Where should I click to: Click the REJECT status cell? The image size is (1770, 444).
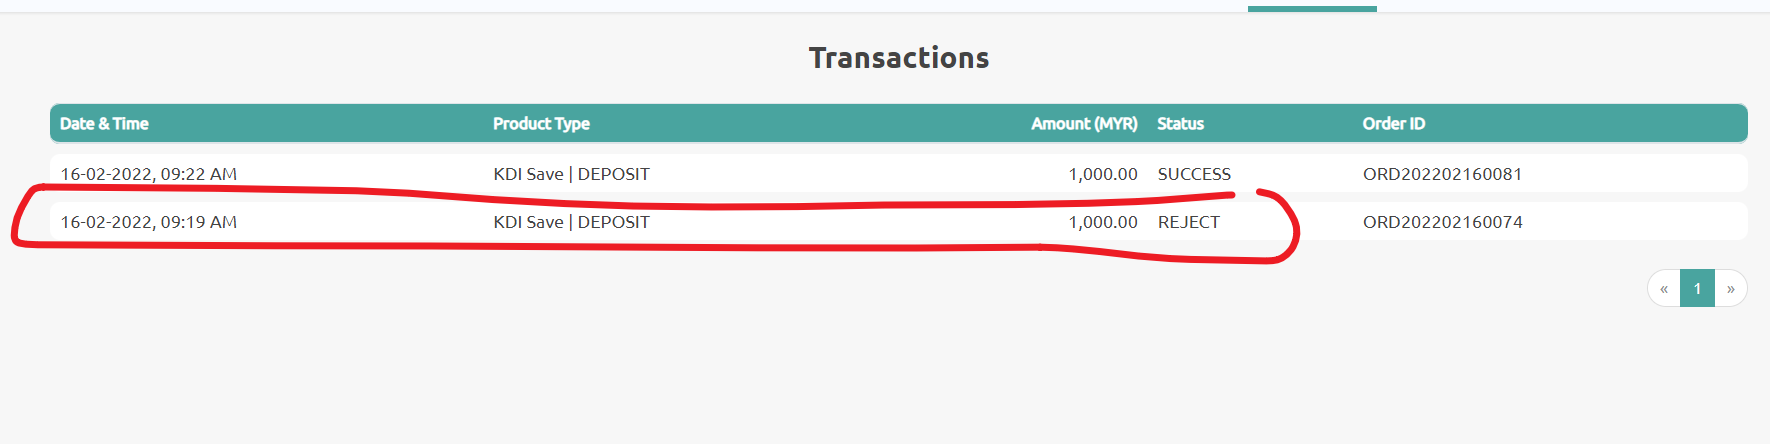click(x=1188, y=222)
